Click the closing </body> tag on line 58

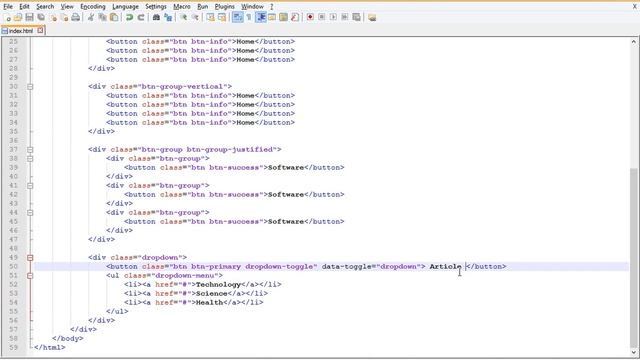[68, 338]
